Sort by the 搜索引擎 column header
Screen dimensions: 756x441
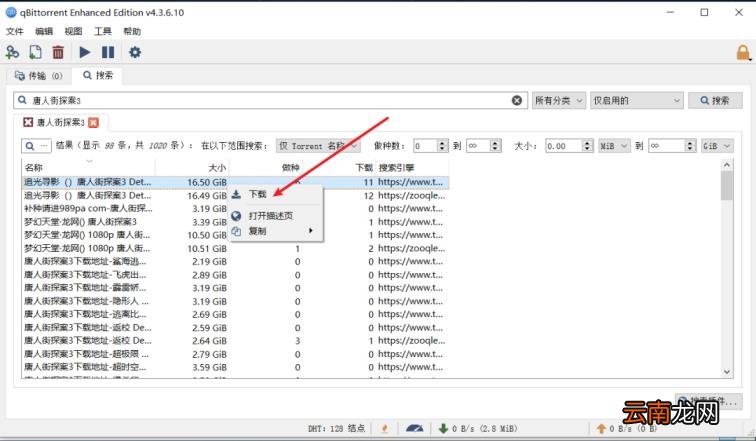(412, 167)
